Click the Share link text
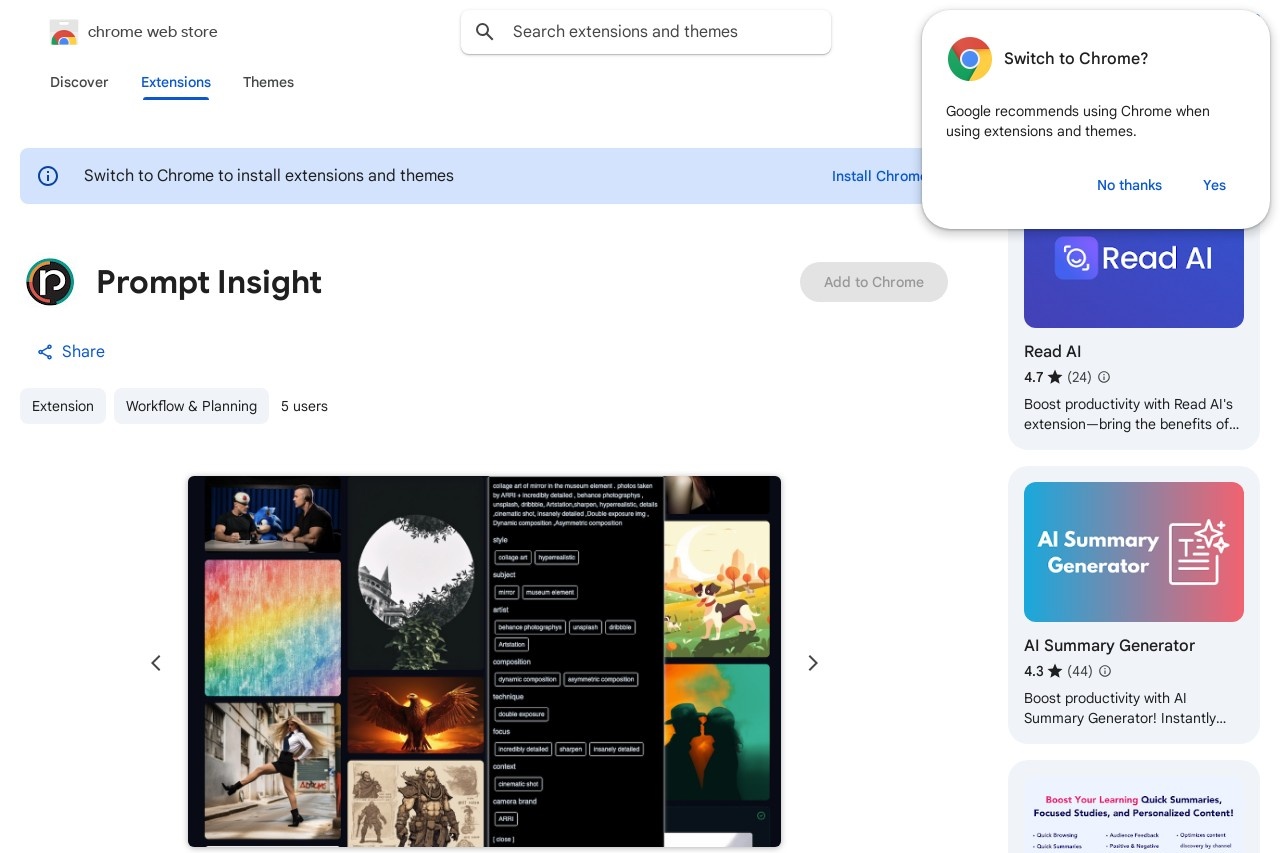 [83, 352]
